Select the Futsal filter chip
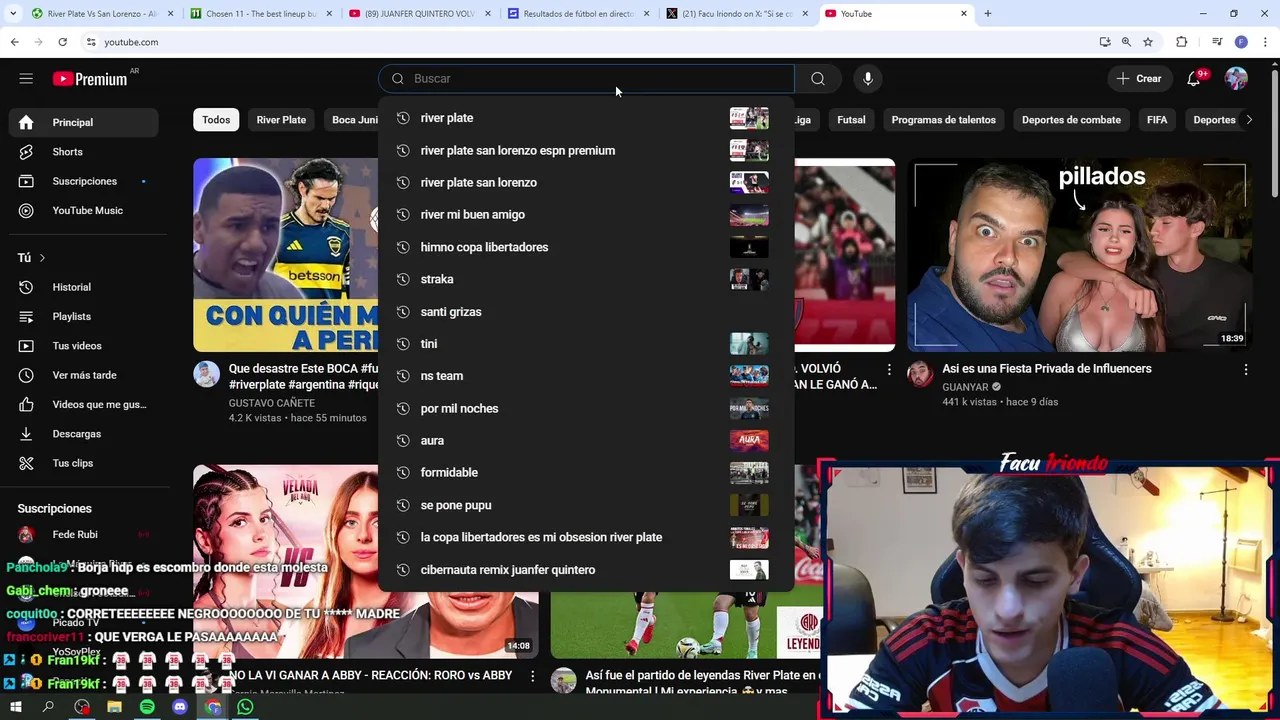 pos(851,120)
